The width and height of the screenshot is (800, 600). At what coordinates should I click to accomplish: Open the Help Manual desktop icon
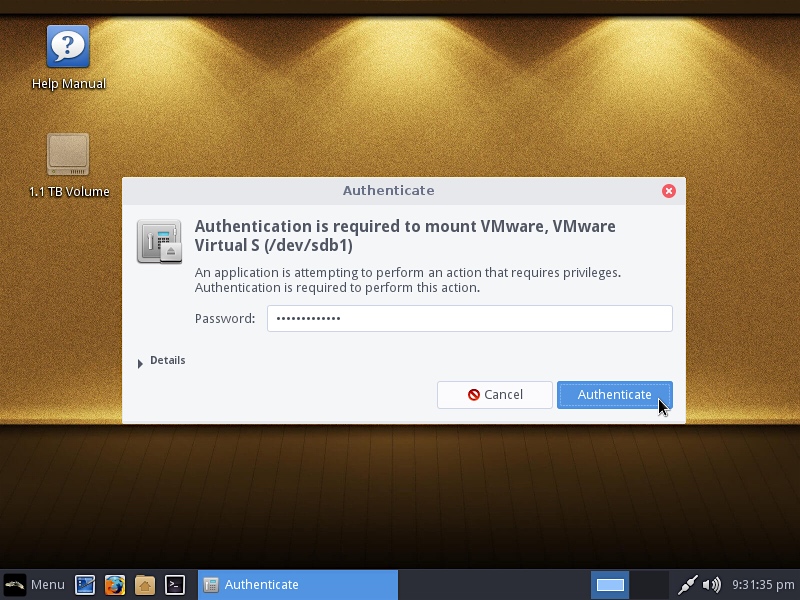click(68, 47)
